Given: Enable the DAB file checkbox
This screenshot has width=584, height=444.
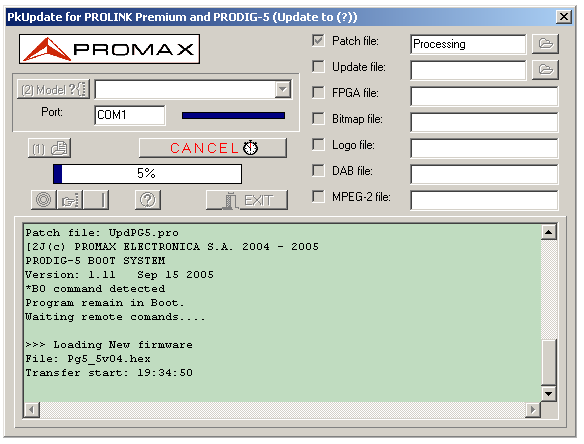Looking at the screenshot, I should pos(318,171).
